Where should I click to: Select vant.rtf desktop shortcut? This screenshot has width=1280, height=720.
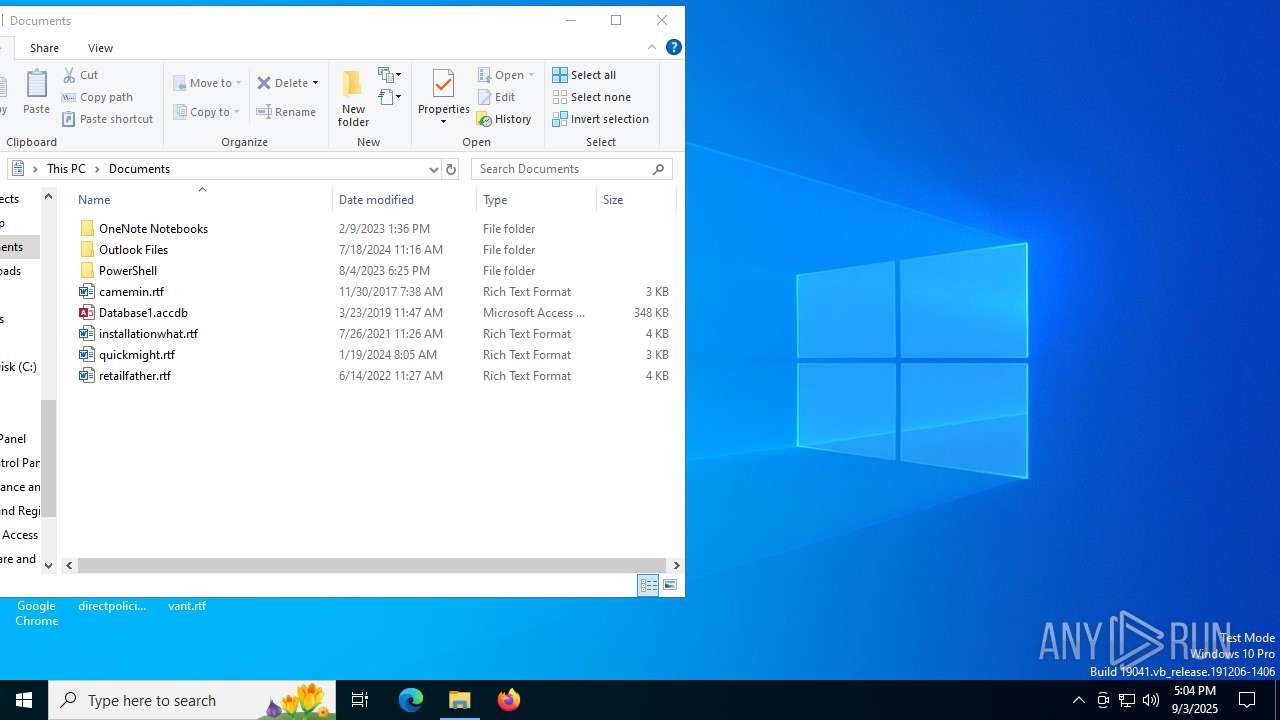187,606
